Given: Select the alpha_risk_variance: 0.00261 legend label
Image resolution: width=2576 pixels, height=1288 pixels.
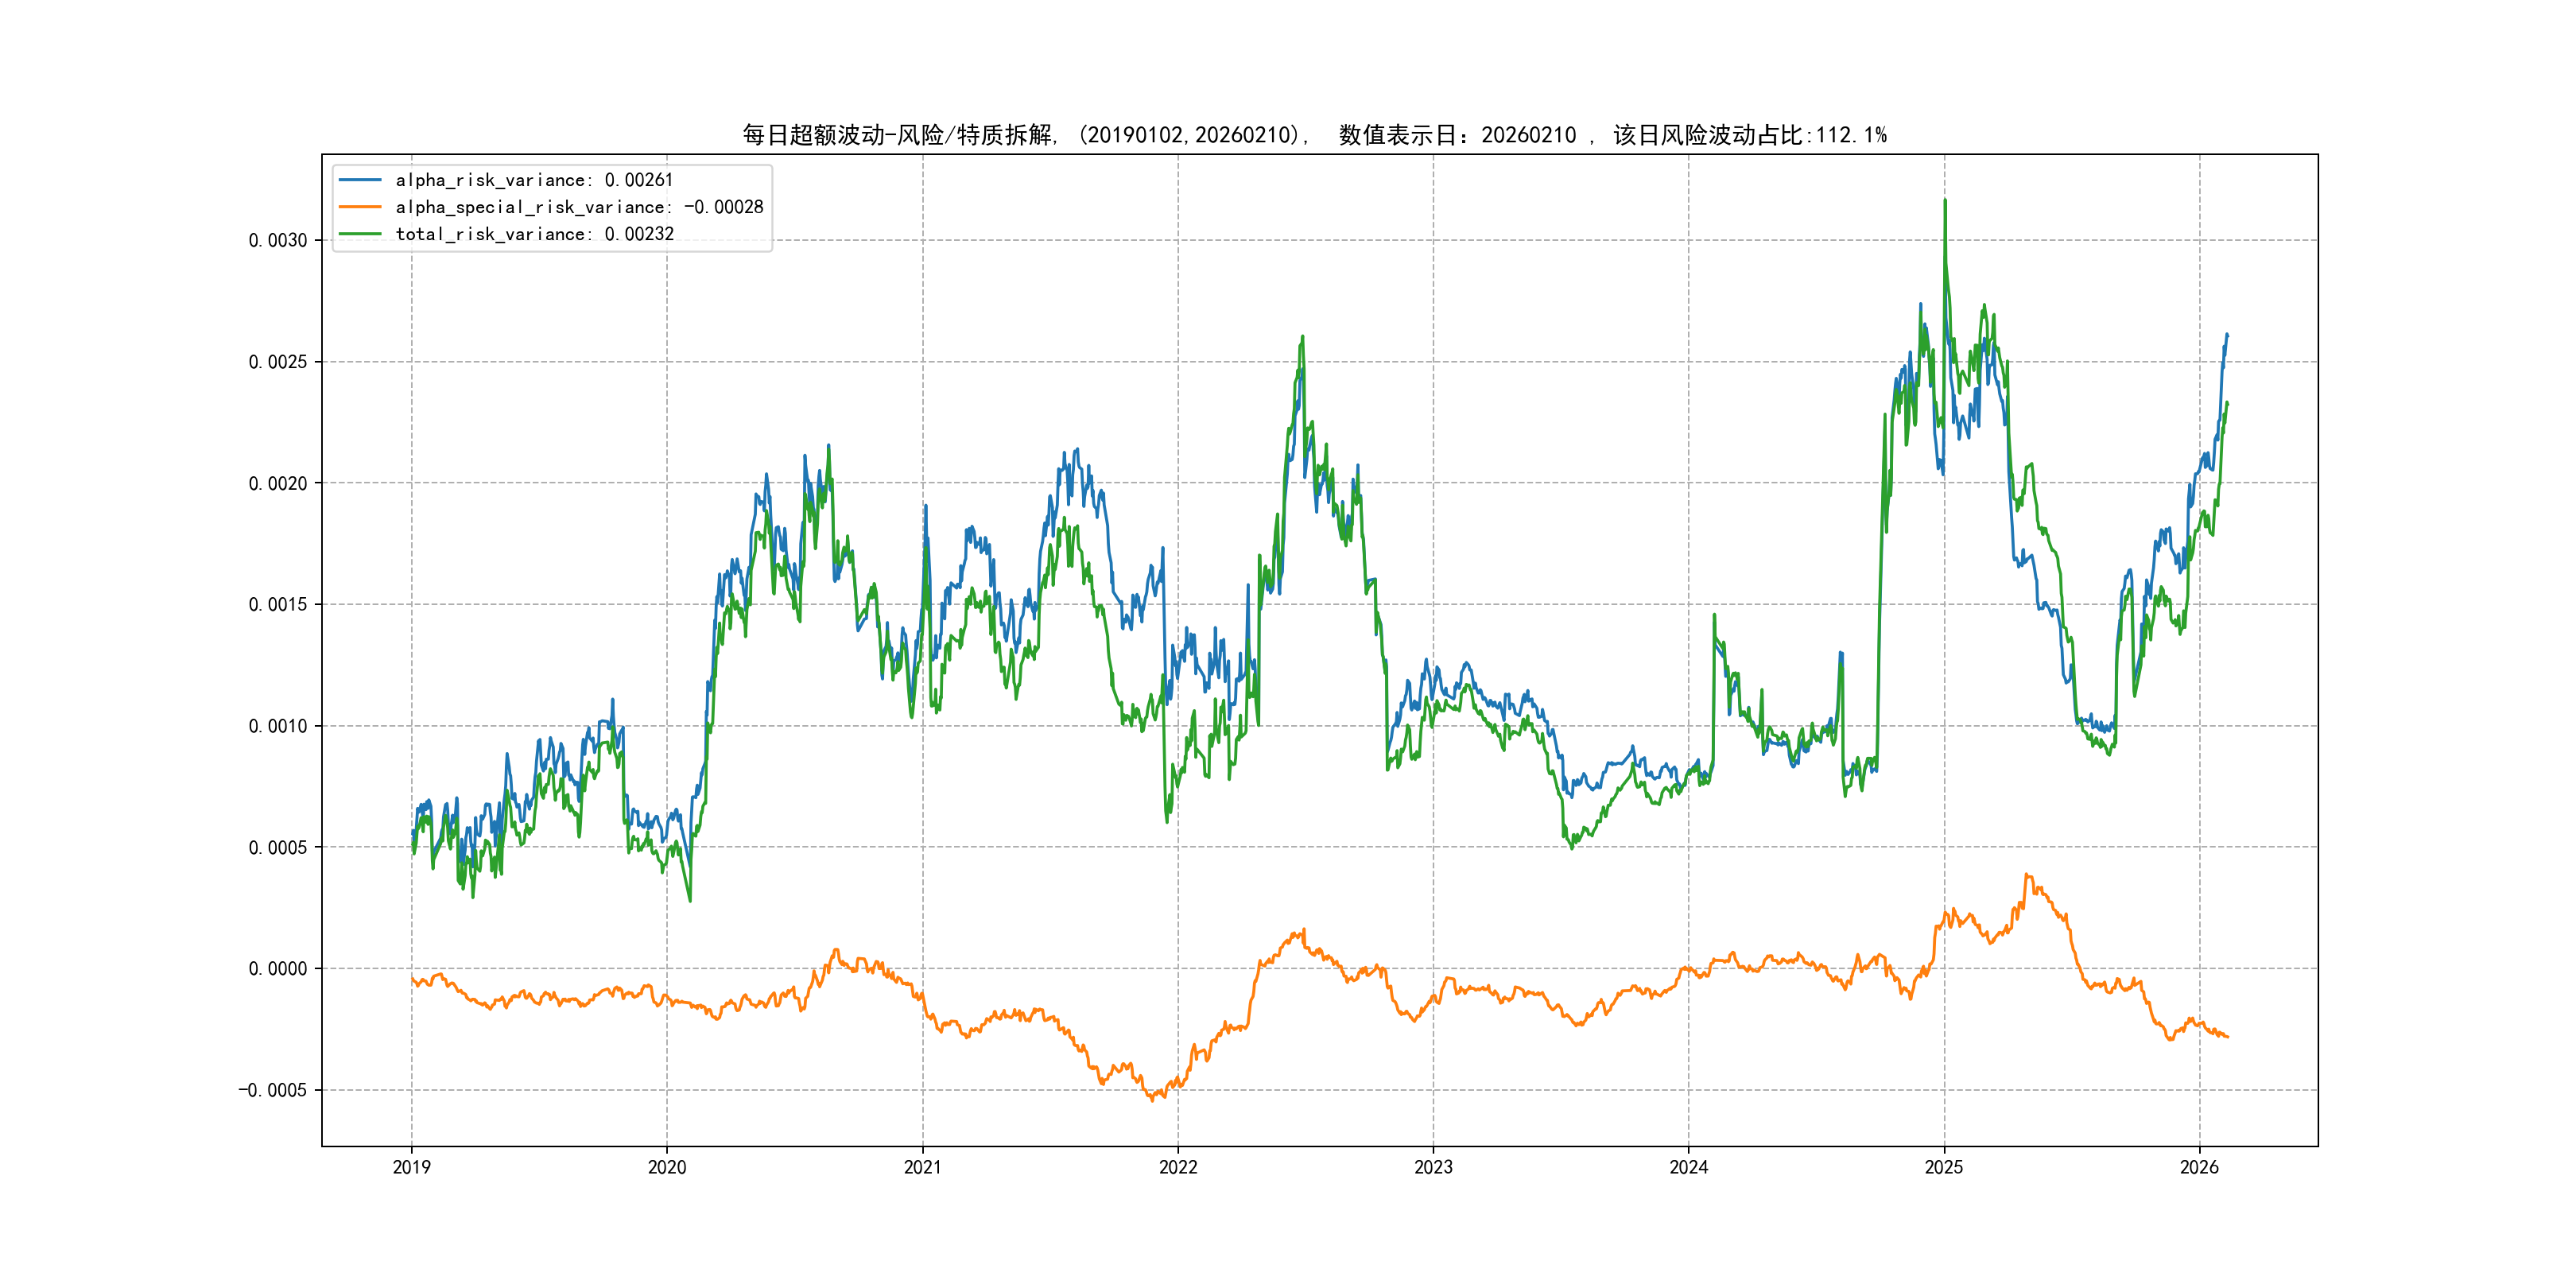Looking at the screenshot, I should coord(534,180).
